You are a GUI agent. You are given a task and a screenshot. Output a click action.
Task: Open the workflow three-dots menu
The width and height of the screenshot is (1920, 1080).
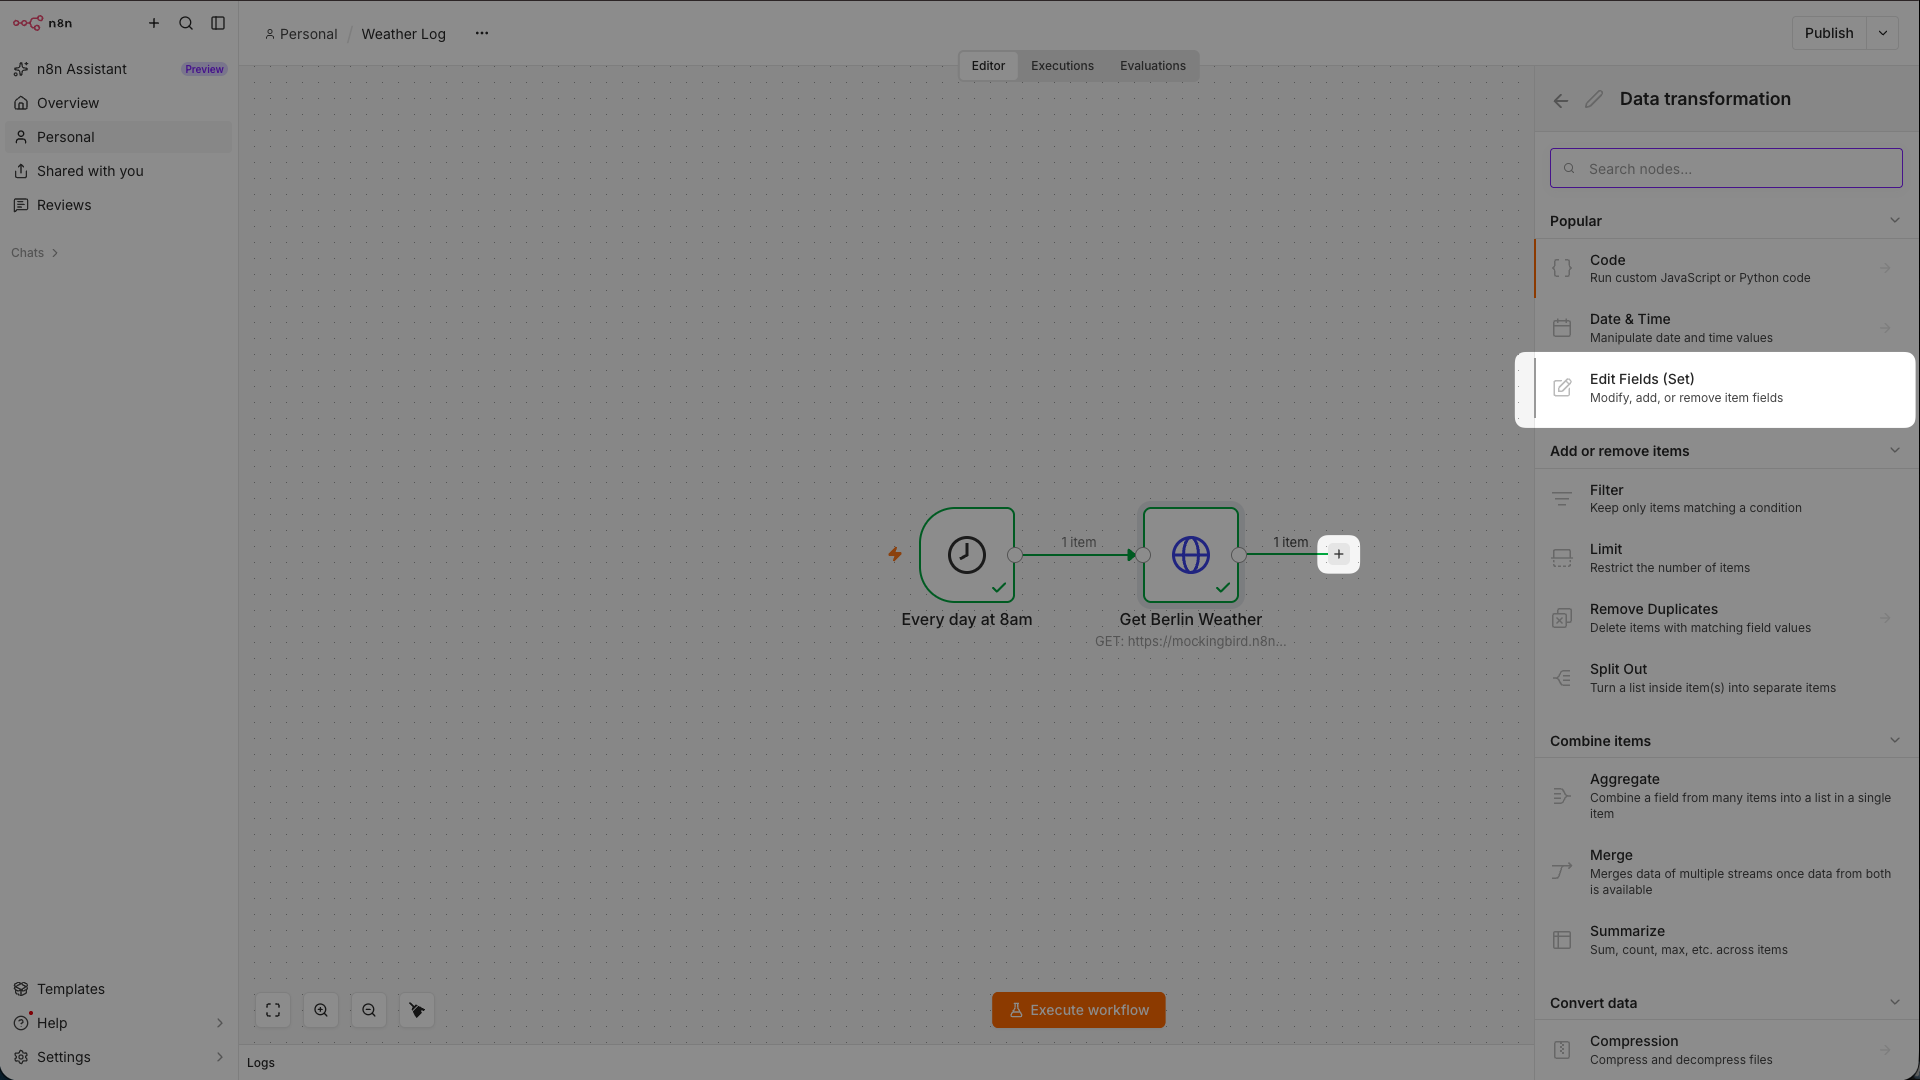482,33
